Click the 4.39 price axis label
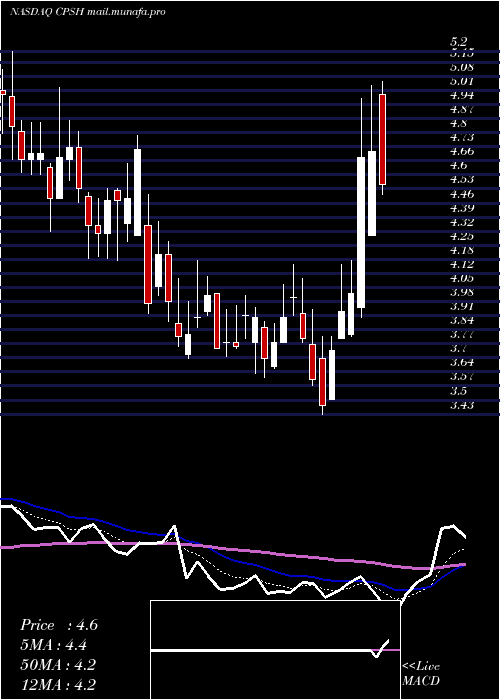 [462, 208]
